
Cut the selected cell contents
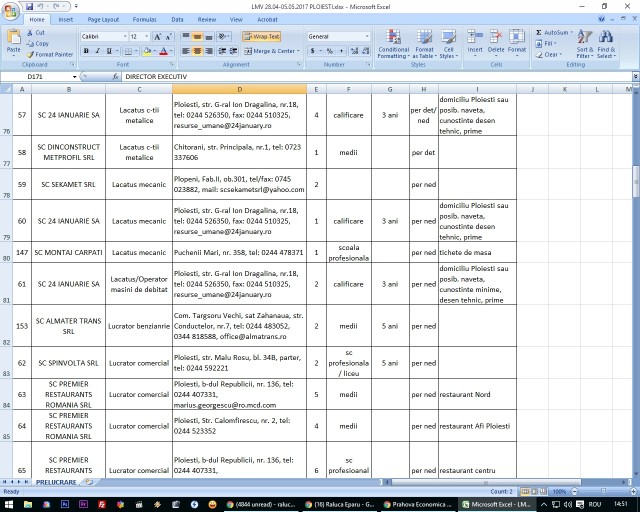(x=36, y=33)
